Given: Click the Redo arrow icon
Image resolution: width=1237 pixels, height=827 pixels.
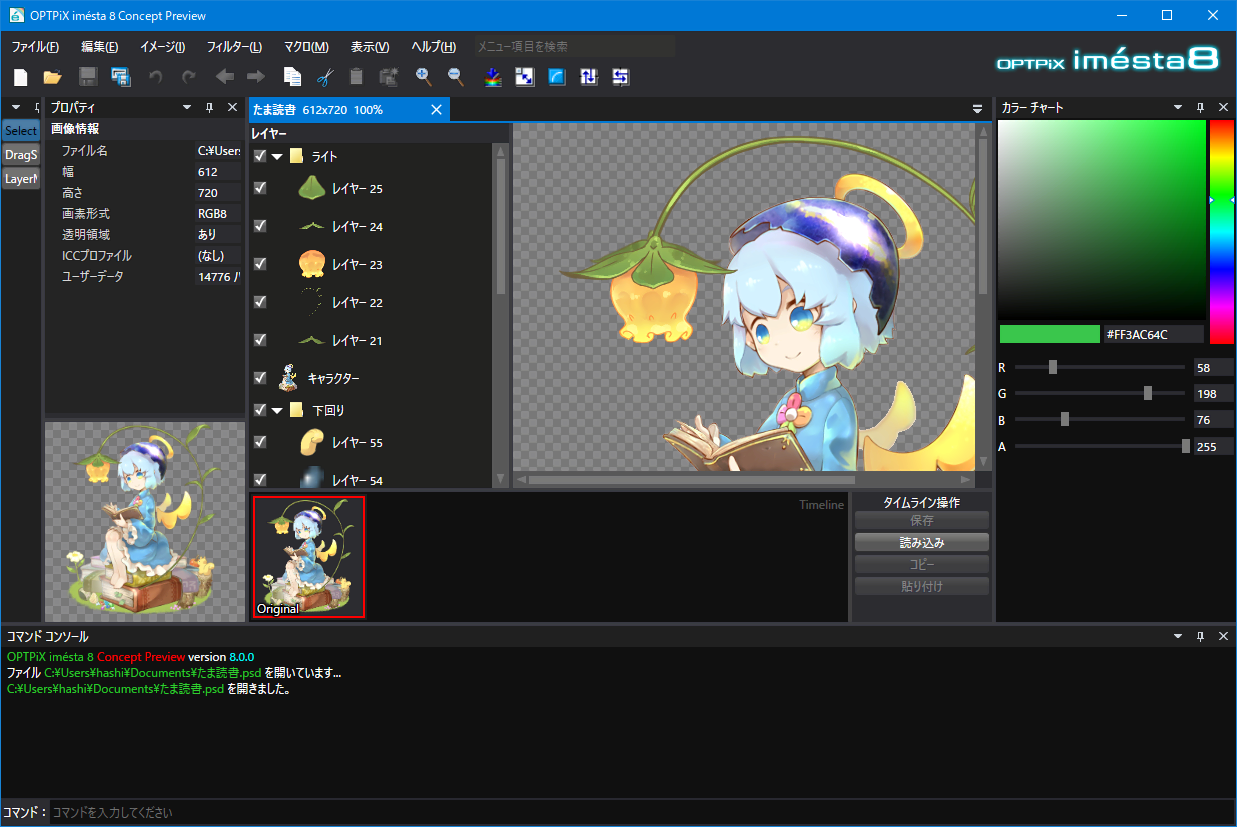Looking at the screenshot, I should click(x=188, y=77).
